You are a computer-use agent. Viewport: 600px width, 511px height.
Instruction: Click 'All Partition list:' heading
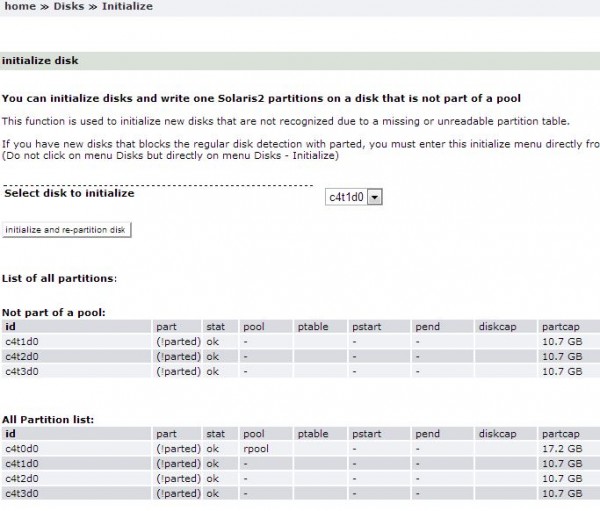coord(48,420)
